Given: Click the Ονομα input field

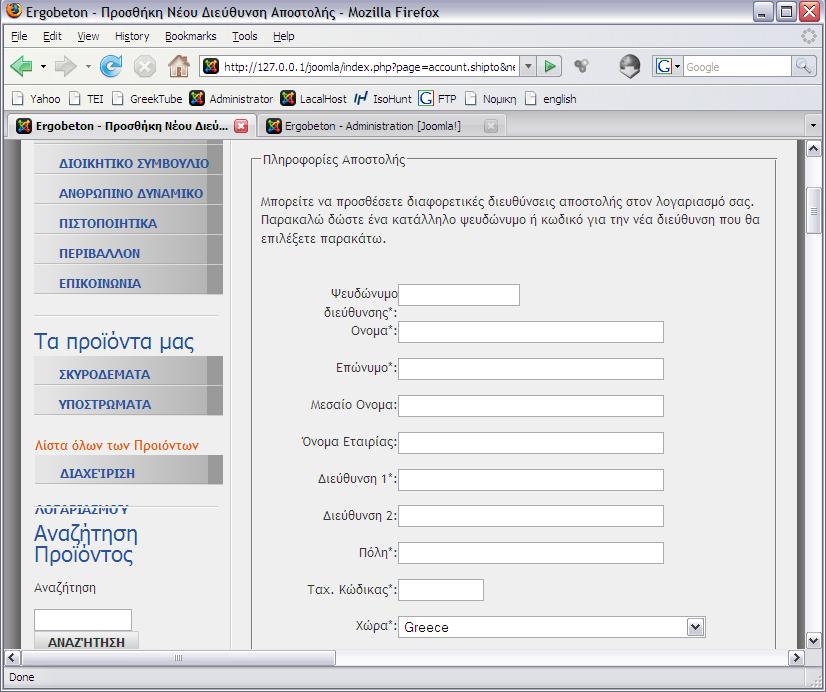Looking at the screenshot, I should click(530, 332).
